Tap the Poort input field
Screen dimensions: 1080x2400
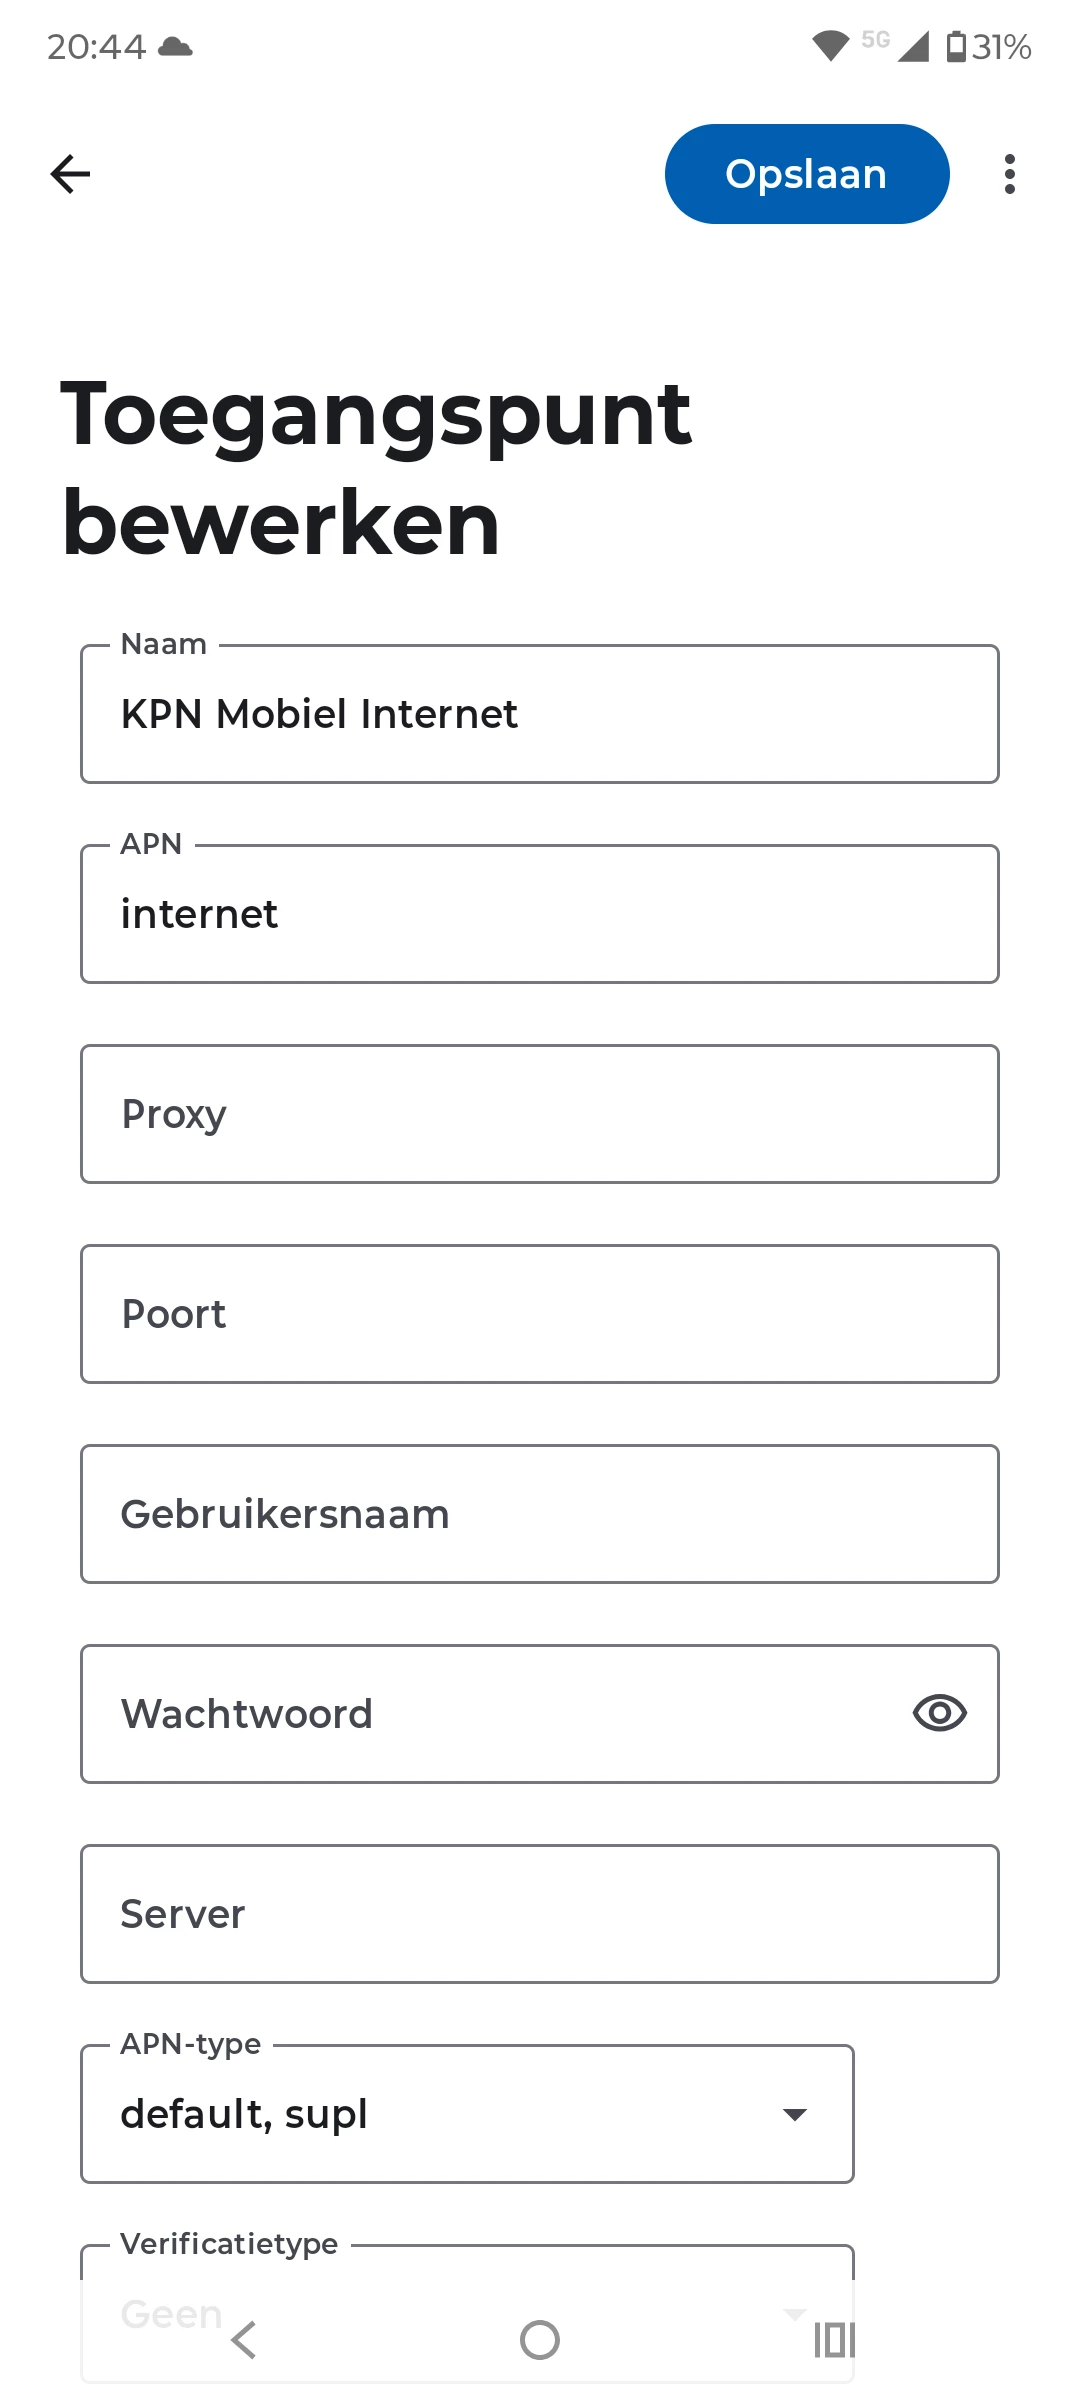(x=540, y=1314)
